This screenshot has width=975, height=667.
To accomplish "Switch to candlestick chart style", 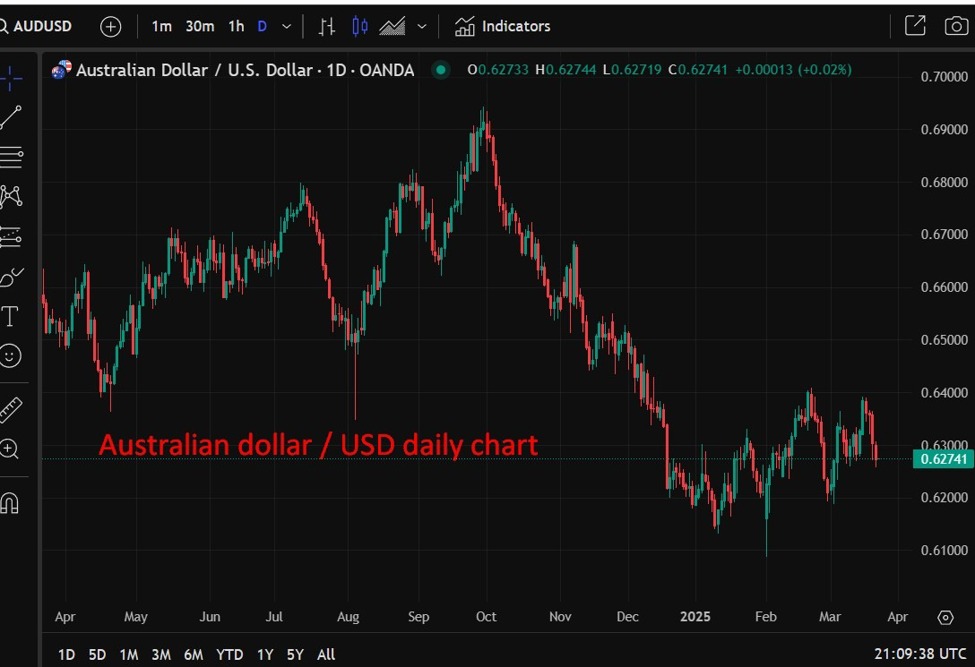I will pyautogui.click(x=360, y=27).
